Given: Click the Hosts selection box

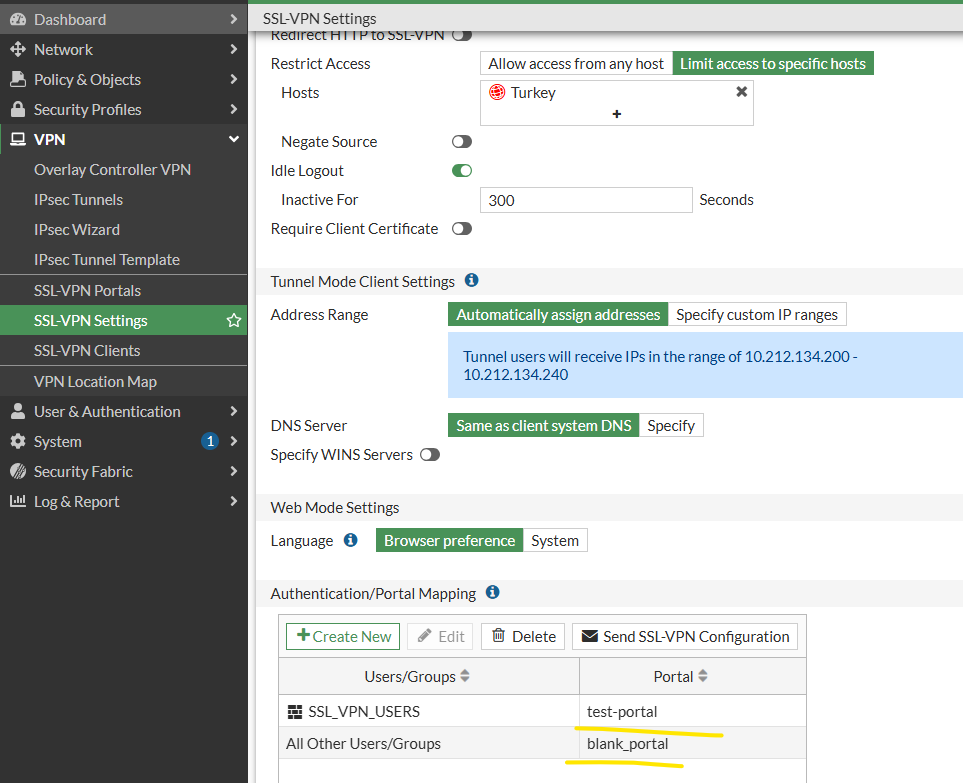Looking at the screenshot, I should tap(617, 103).
